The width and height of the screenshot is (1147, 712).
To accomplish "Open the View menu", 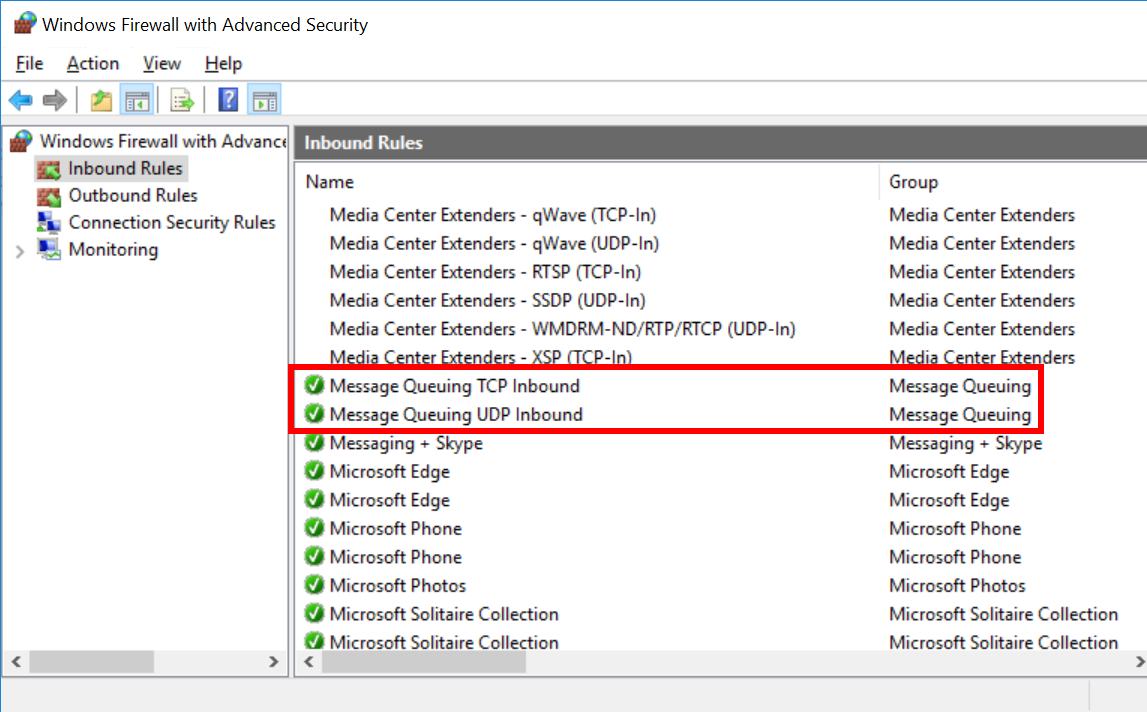I will point(162,64).
